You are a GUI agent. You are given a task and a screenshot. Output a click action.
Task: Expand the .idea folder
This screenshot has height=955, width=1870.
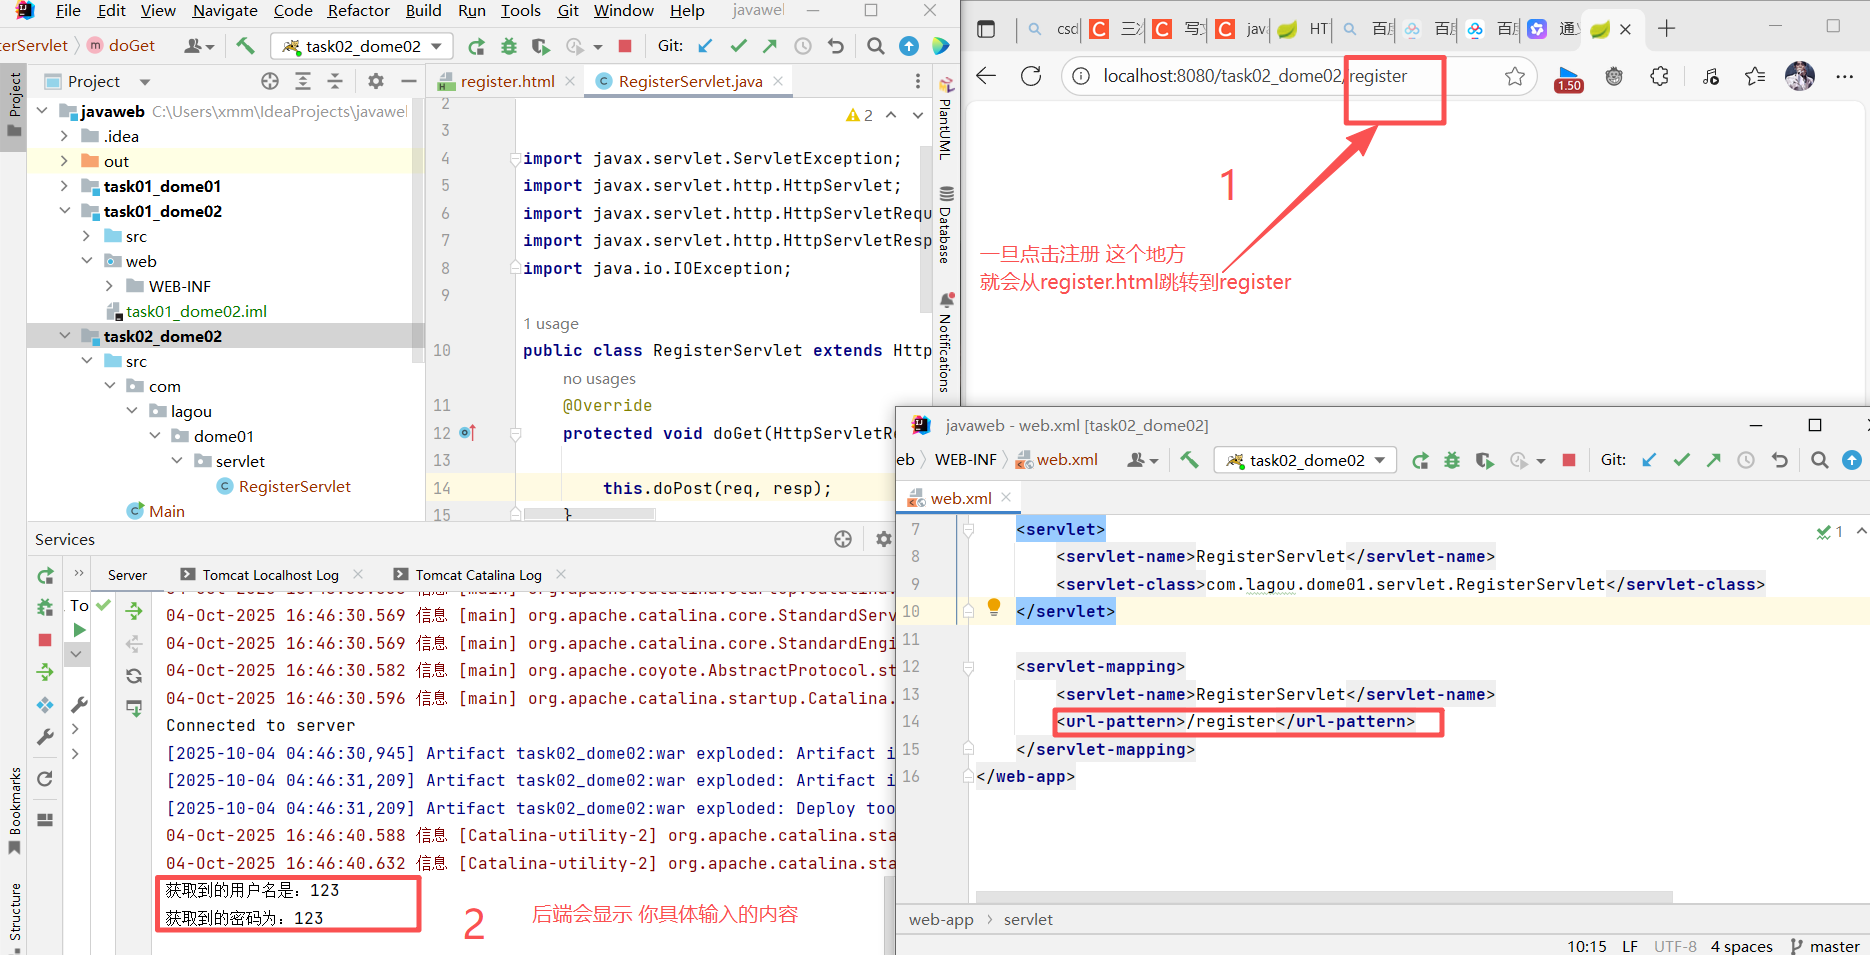[65, 136]
